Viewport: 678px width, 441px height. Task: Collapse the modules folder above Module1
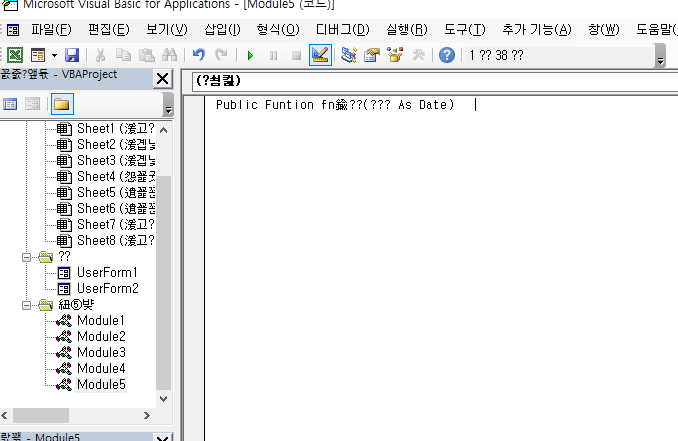click(28, 305)
